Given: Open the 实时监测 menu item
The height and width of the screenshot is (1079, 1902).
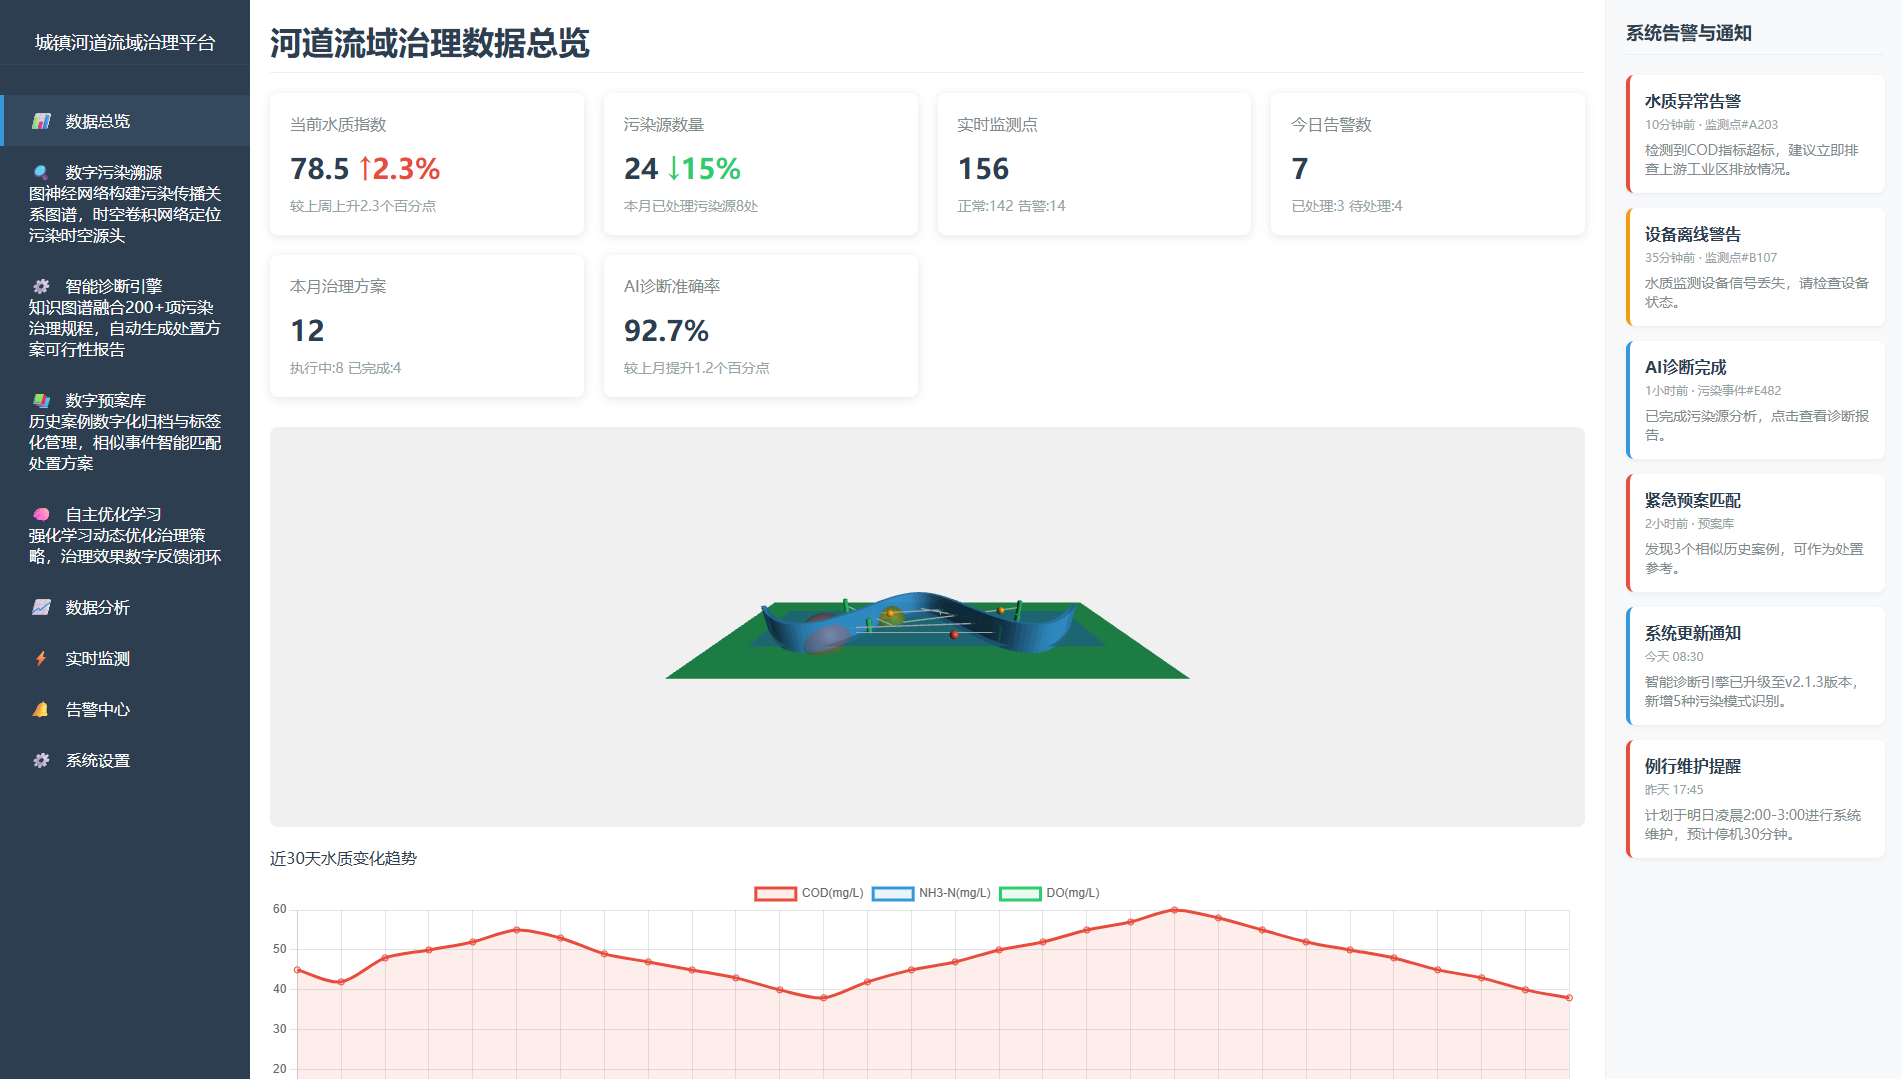Looking at the screenshot, I should point(98,659).
